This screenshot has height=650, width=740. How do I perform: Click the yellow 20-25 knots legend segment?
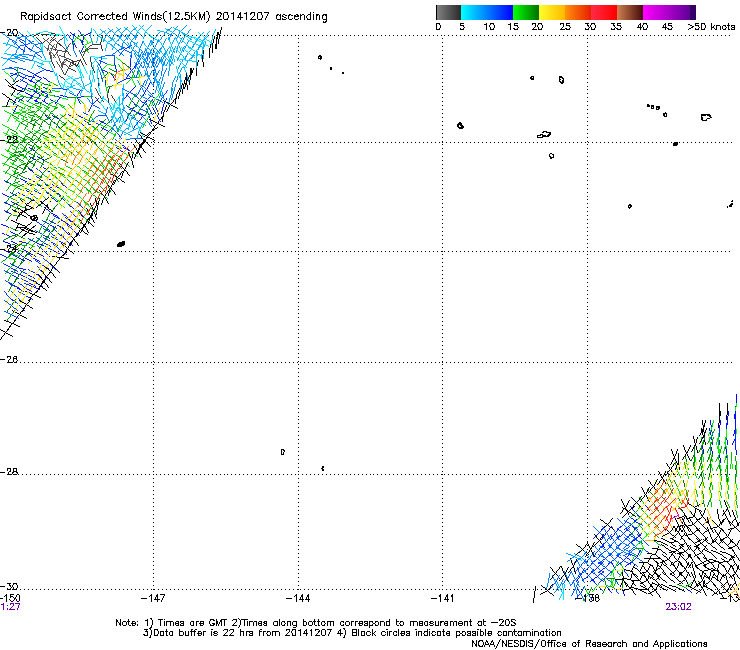552,12
